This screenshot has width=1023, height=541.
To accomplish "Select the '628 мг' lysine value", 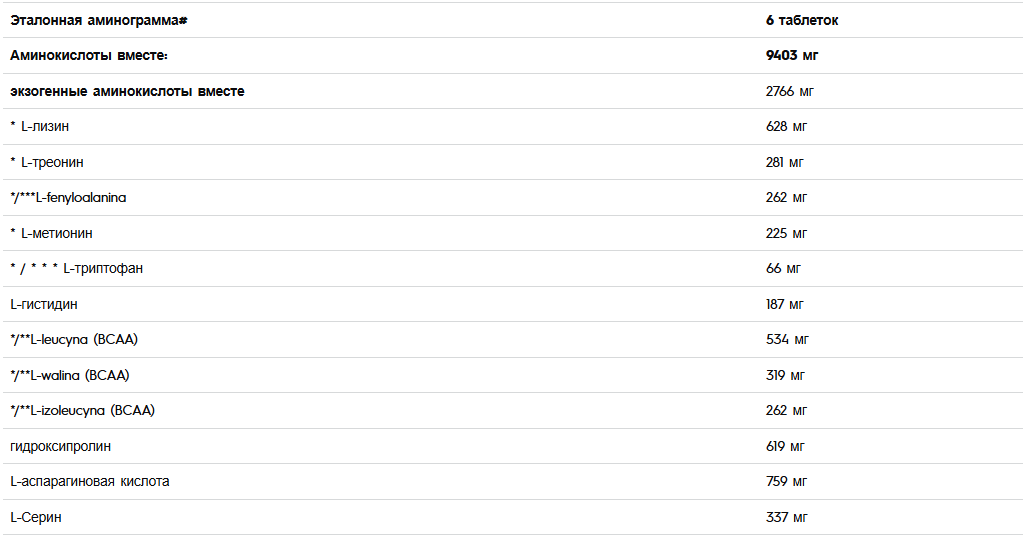I will pos(786,127).
